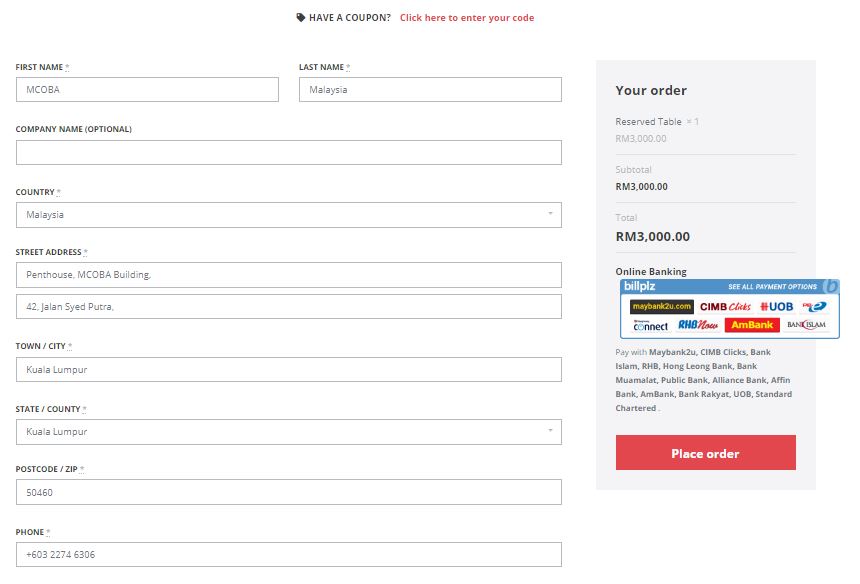Click the Postcode field showing 50460

[x=288, y=492]
